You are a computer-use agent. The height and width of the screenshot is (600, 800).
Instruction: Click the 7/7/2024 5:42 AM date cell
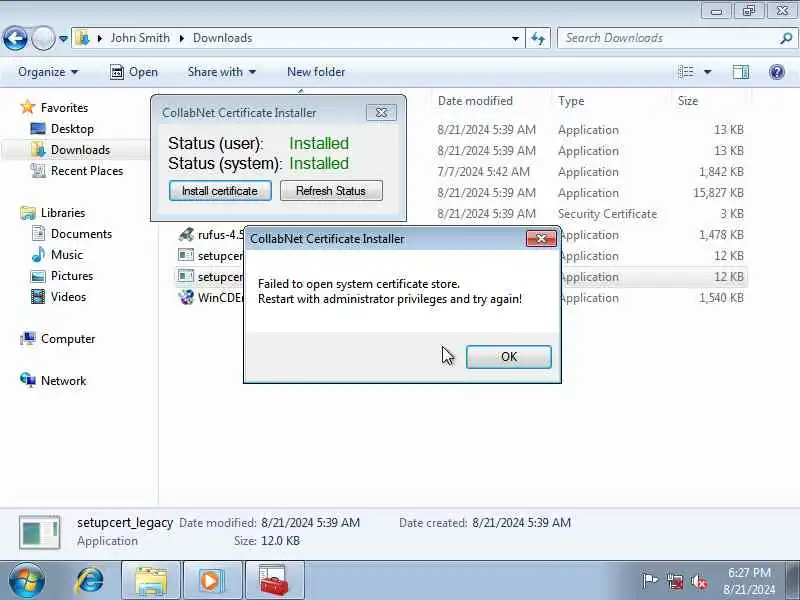tap(484, 172)
